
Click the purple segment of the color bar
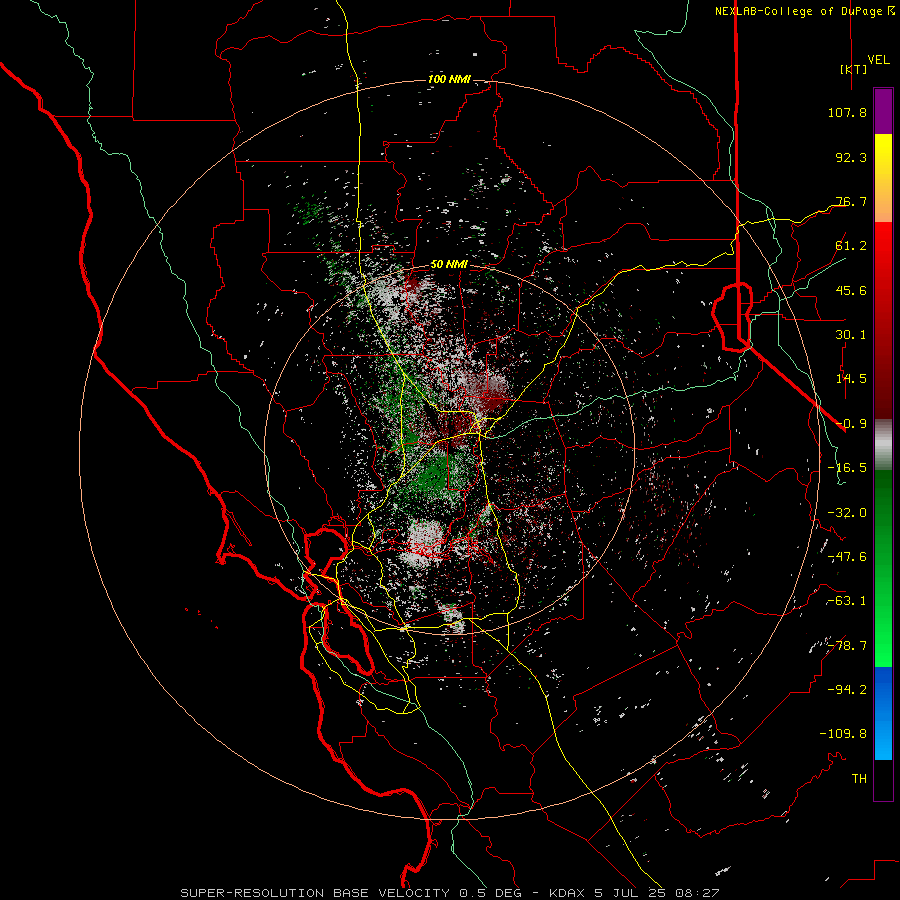coord(883,111)
